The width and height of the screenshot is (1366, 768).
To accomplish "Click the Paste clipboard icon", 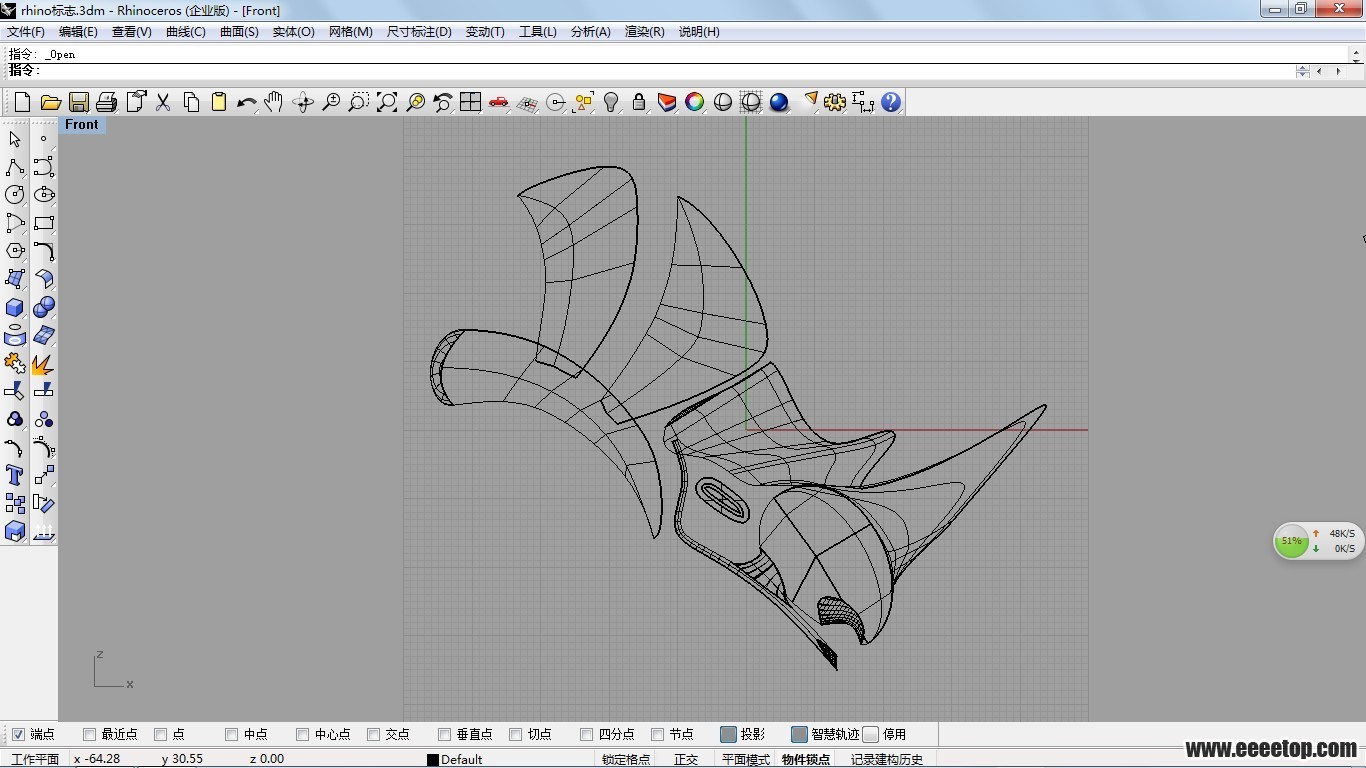I will click(219, 102).
